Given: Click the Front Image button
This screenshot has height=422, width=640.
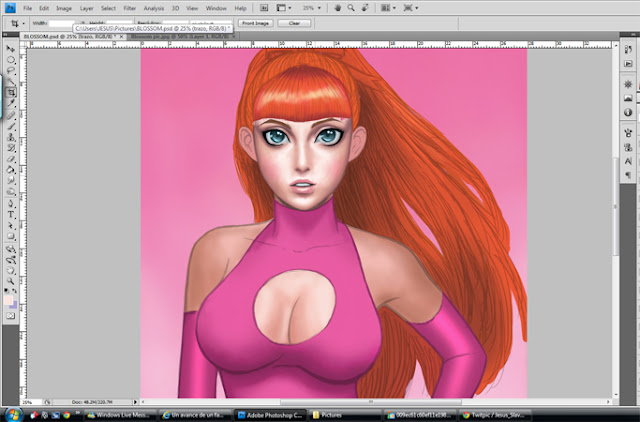Looking at the screenshot, I should (x=256, y=23).
